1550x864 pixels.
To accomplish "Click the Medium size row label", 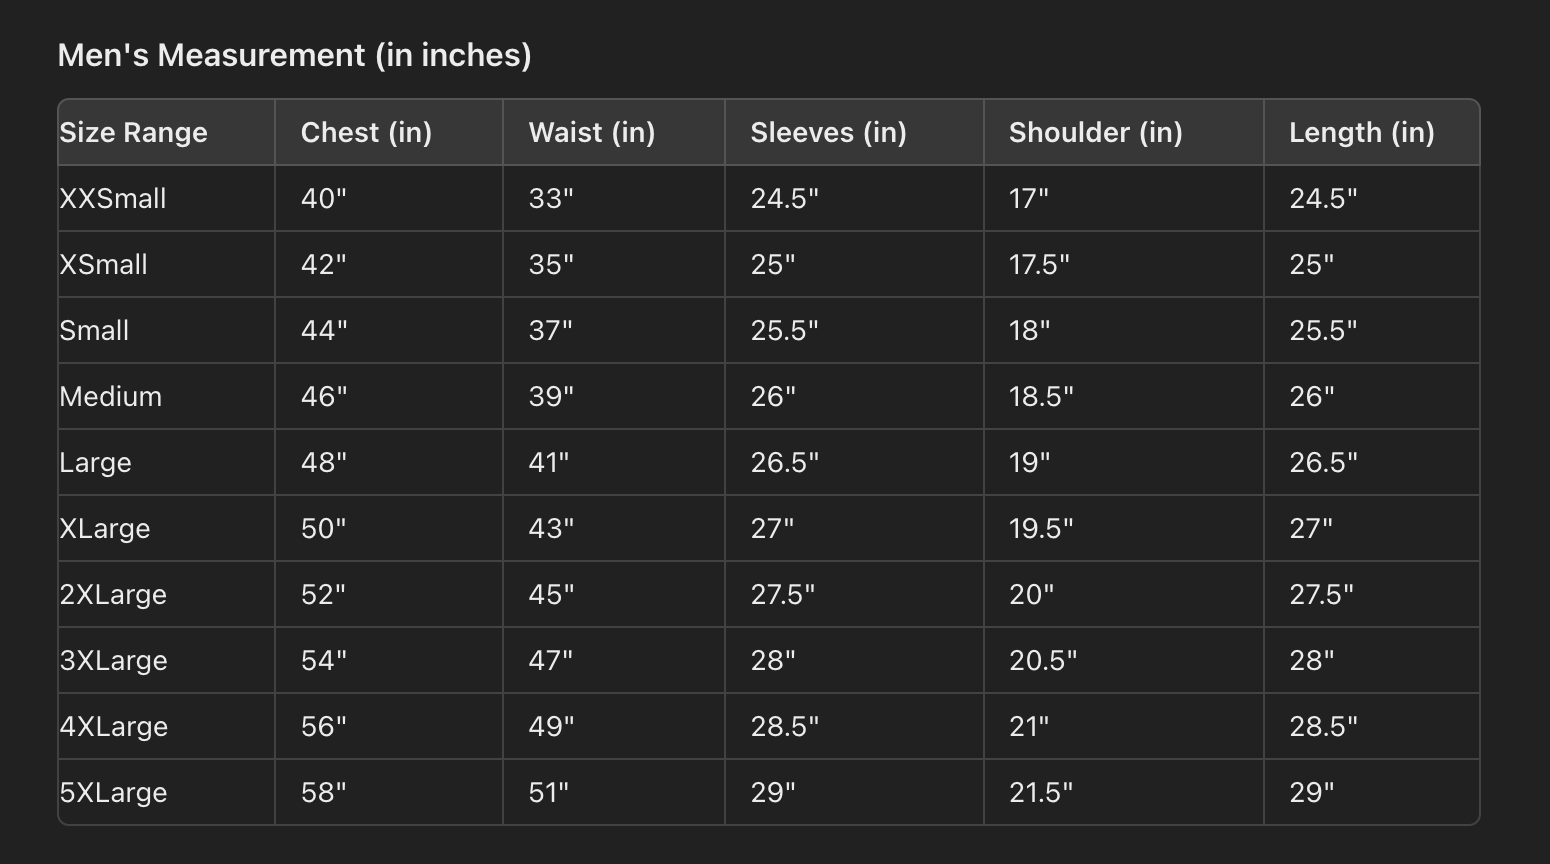I will click(x=110, y=396).
